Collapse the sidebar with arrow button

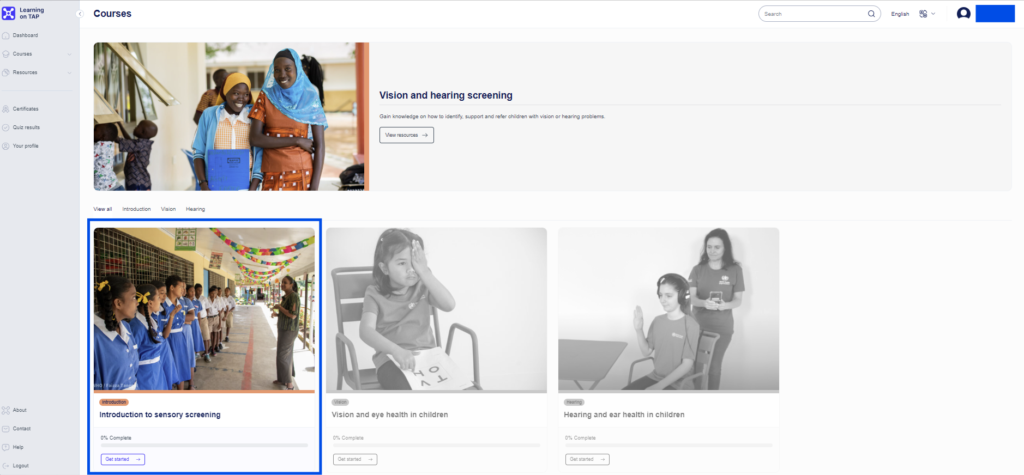tap(80, 14)
